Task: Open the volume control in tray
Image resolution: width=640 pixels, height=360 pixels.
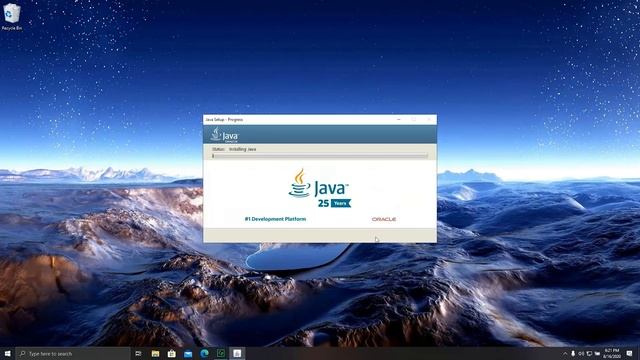Action: pos(581,353)
